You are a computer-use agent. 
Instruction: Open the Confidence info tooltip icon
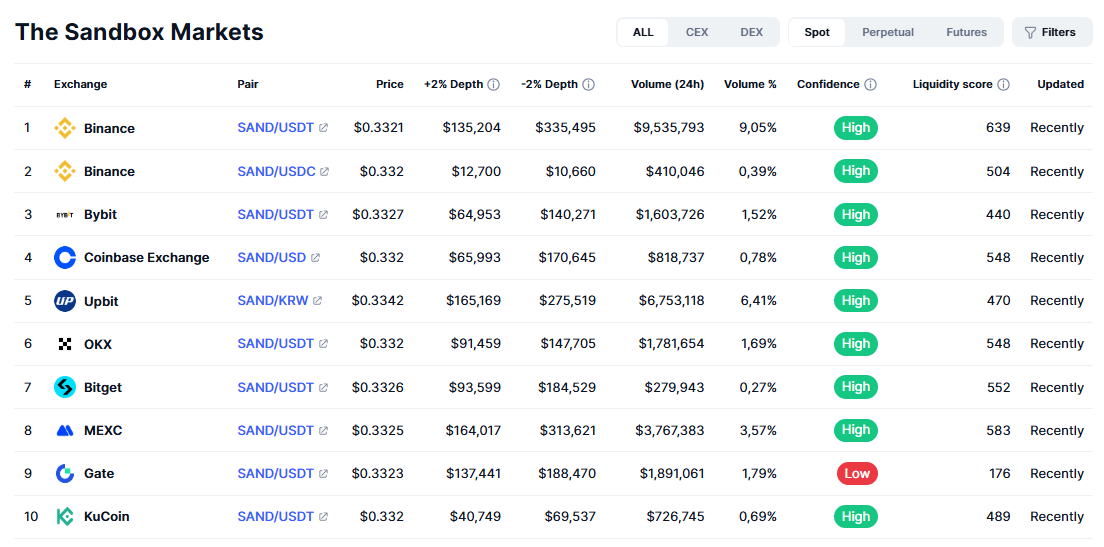coord(870,84)
